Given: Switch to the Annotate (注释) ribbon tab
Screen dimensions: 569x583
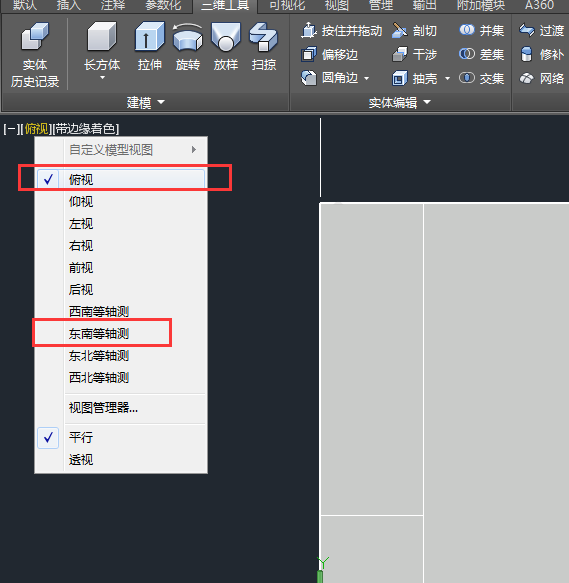Looking at the screenshot, I should point(113,5).
